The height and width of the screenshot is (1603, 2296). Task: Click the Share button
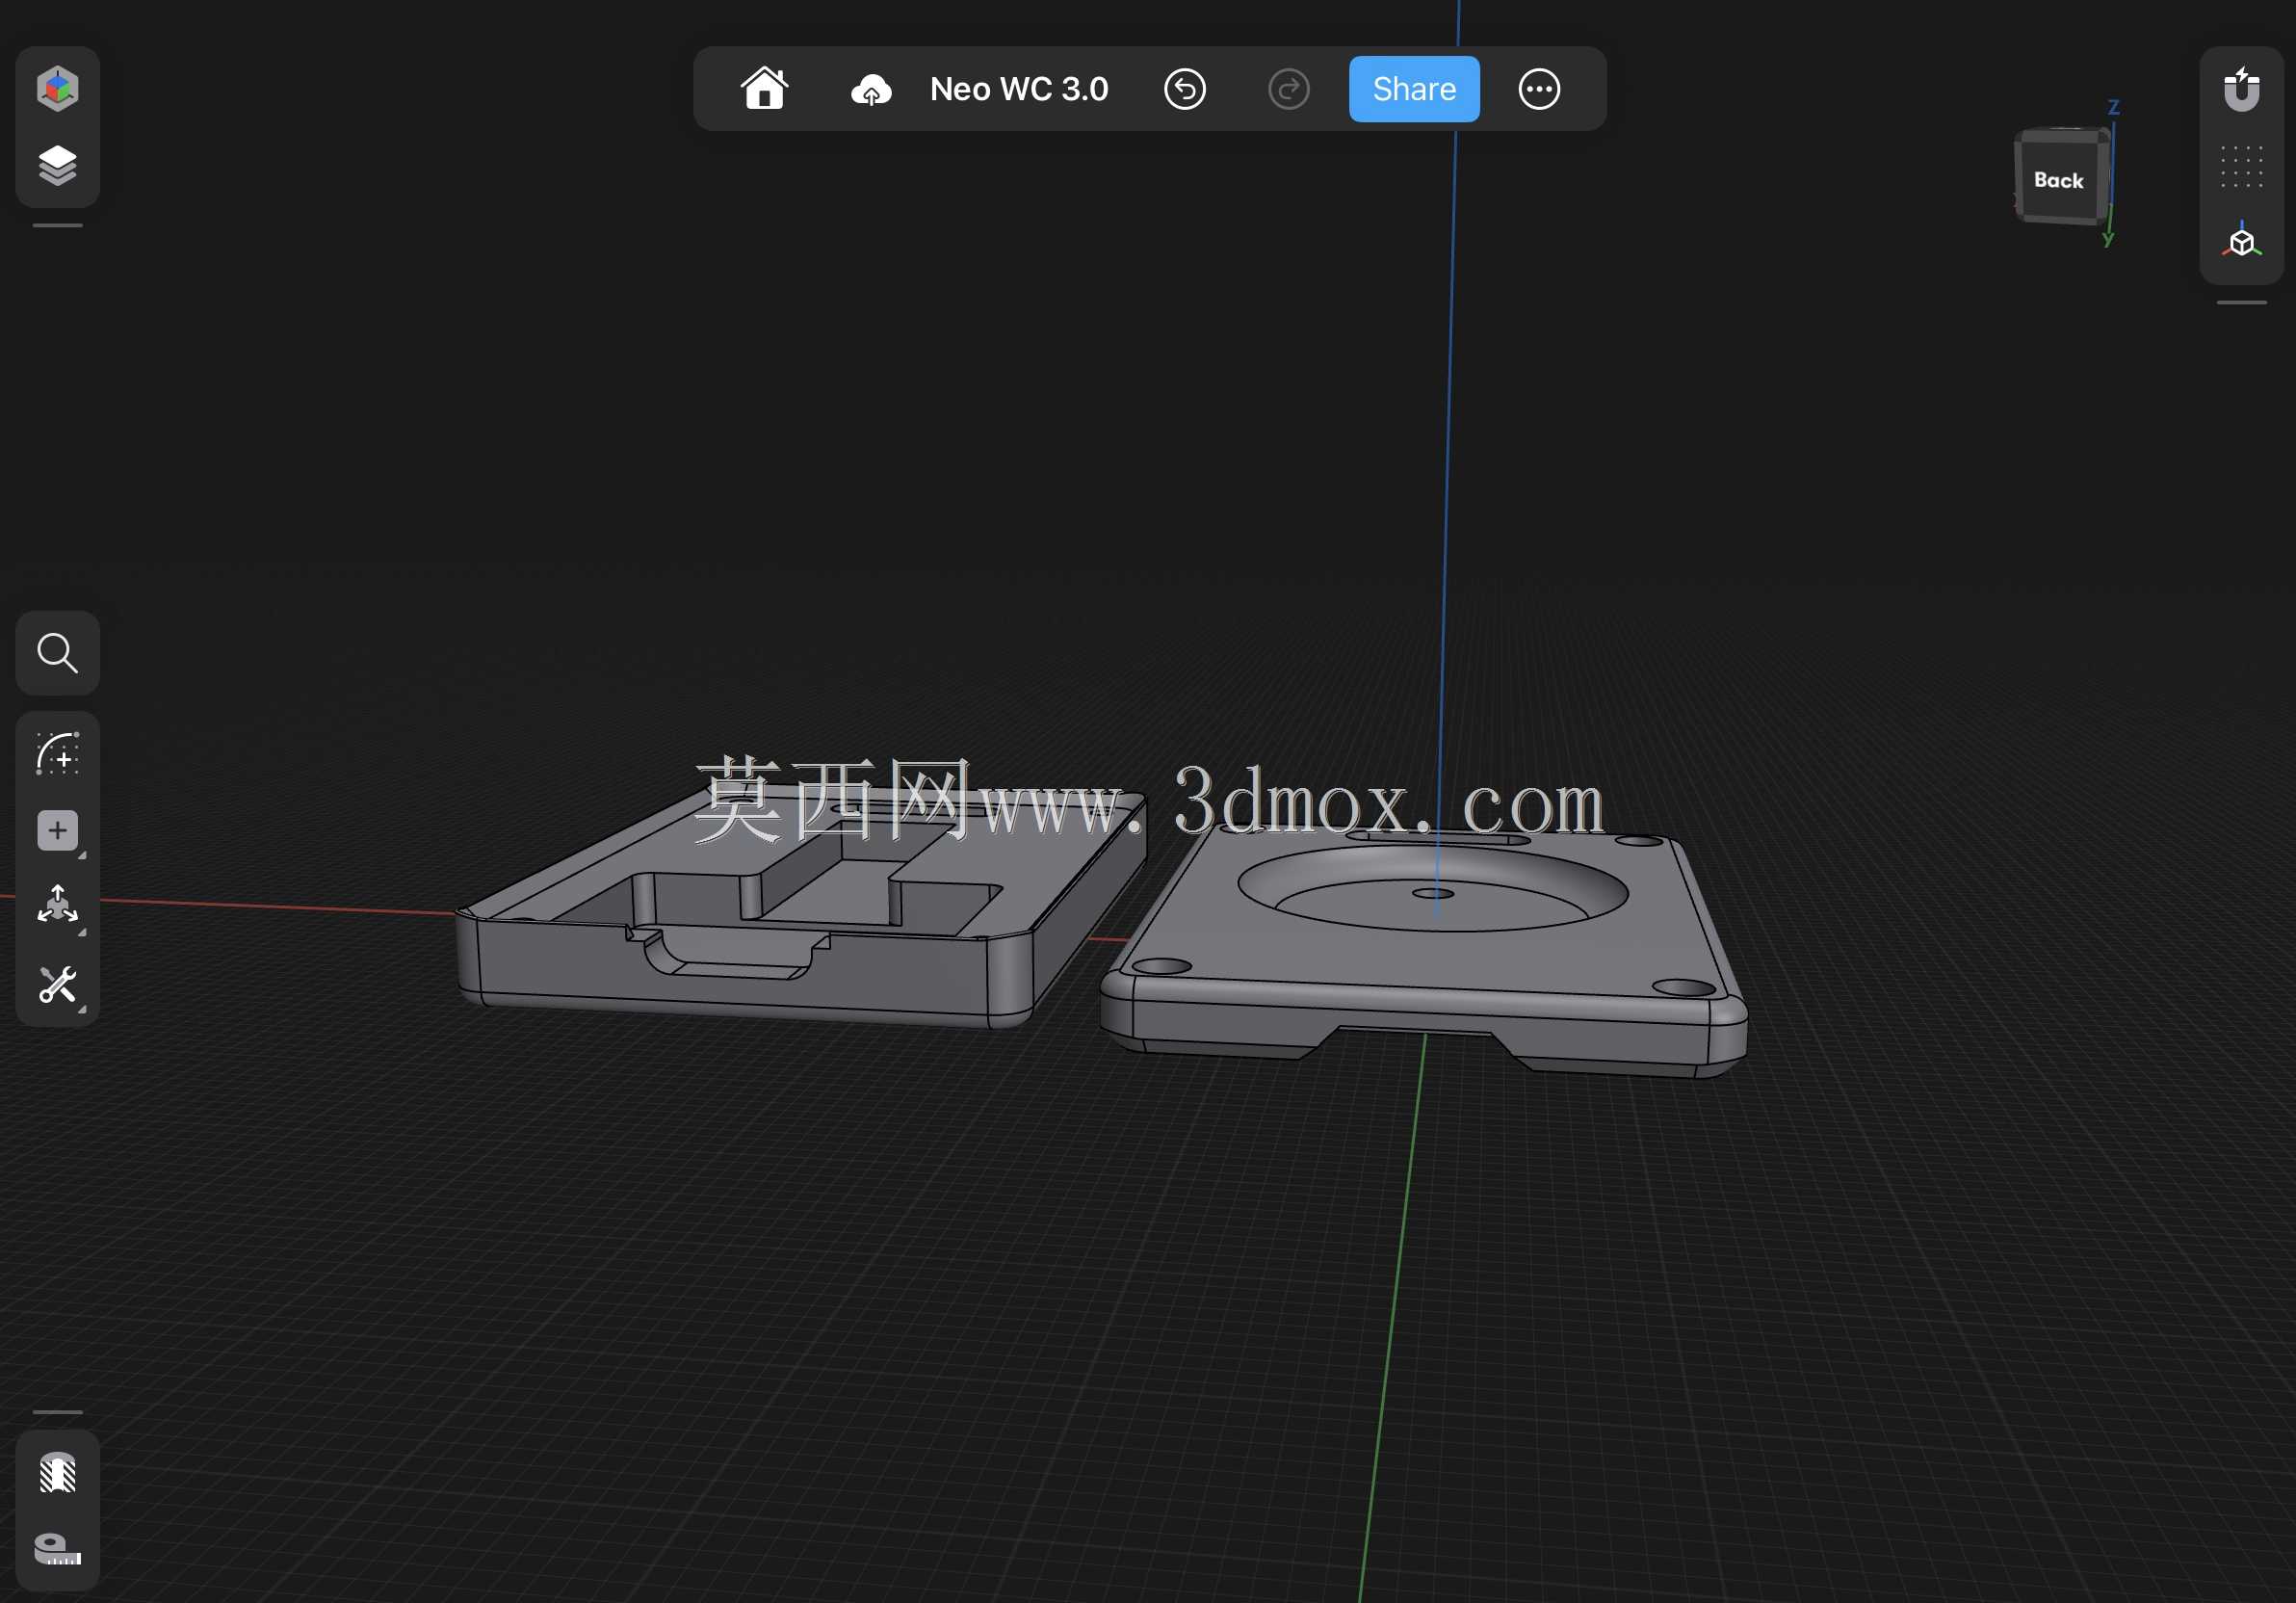click(1414, 89)
